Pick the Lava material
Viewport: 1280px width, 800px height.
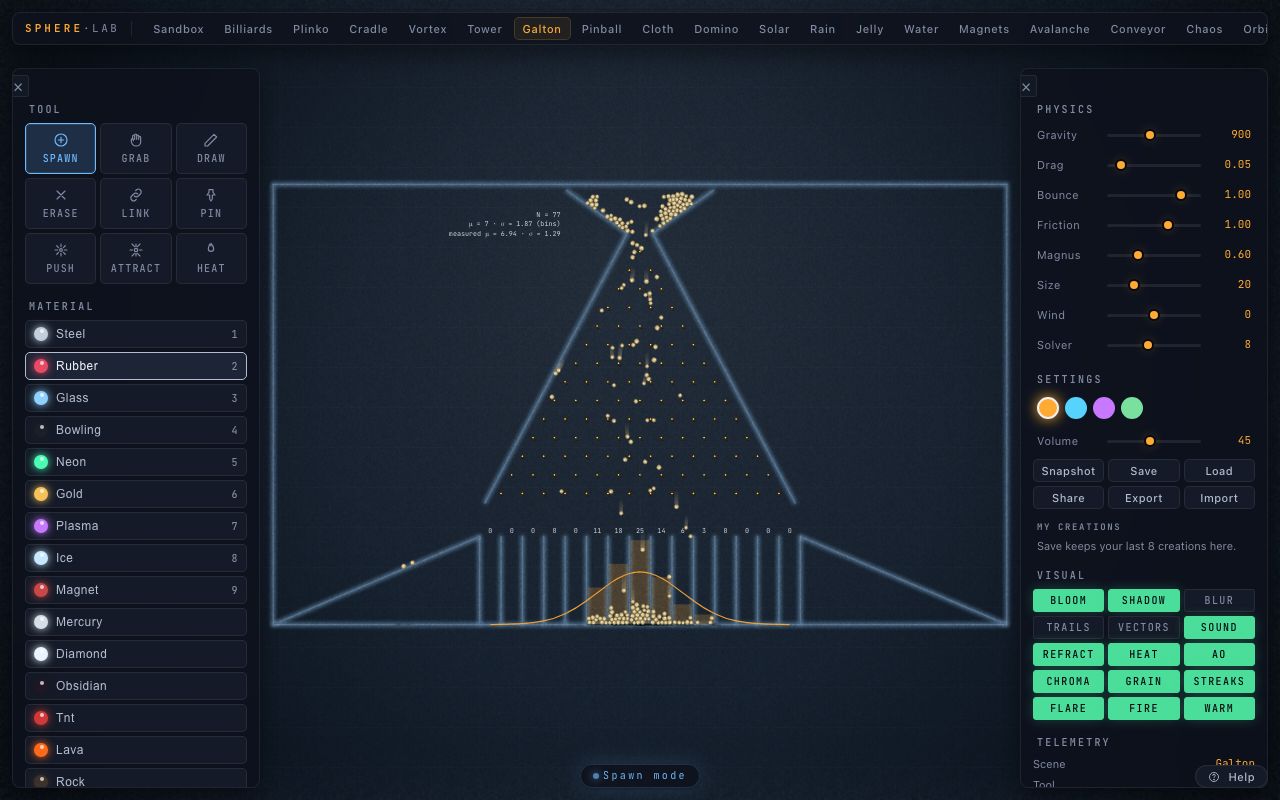[x=136, y=750]
